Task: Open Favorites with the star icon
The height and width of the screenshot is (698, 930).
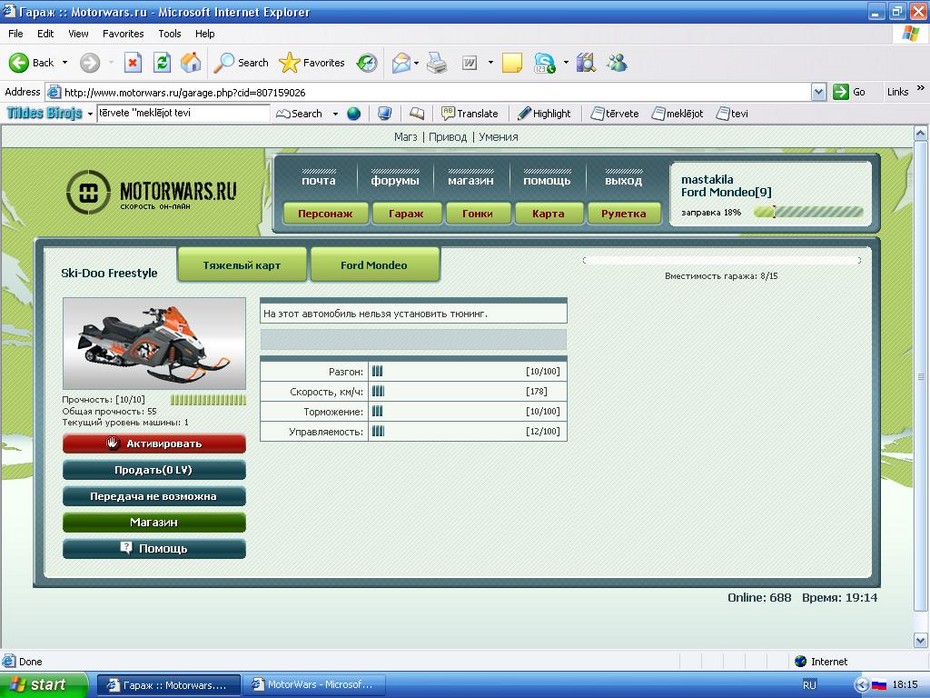Action: point(289,62)
